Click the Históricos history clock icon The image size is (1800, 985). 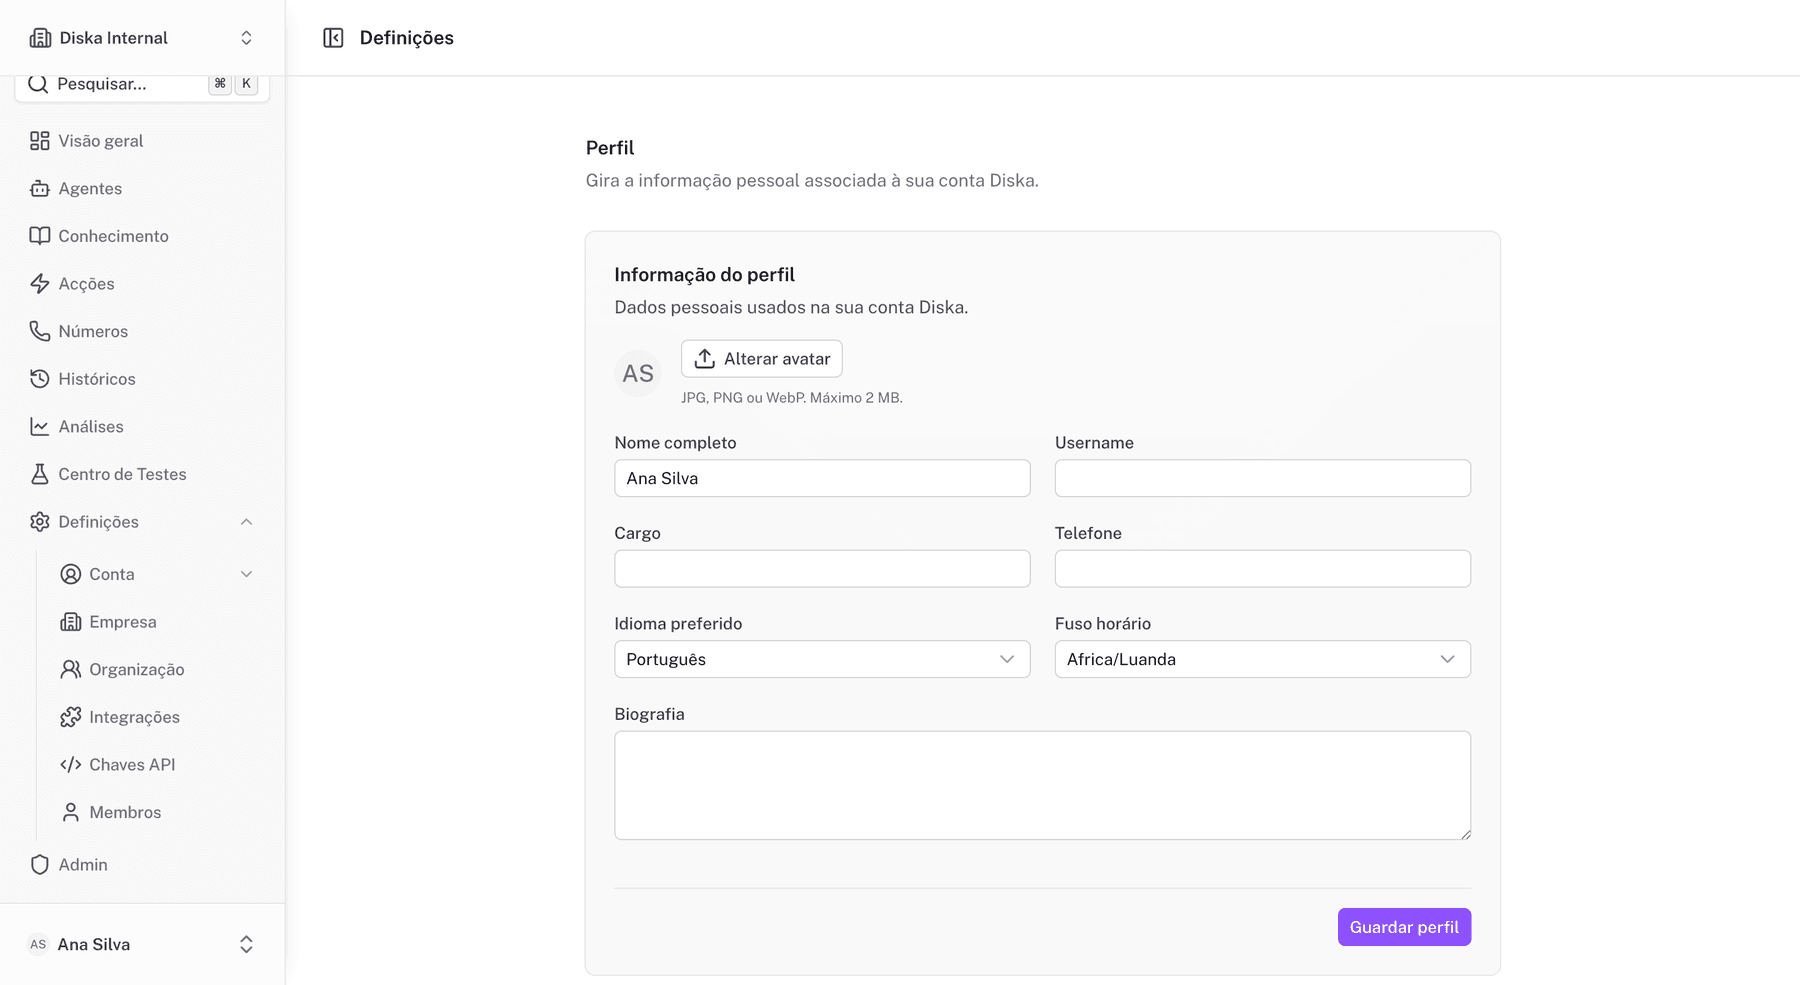tap(40, 379)
